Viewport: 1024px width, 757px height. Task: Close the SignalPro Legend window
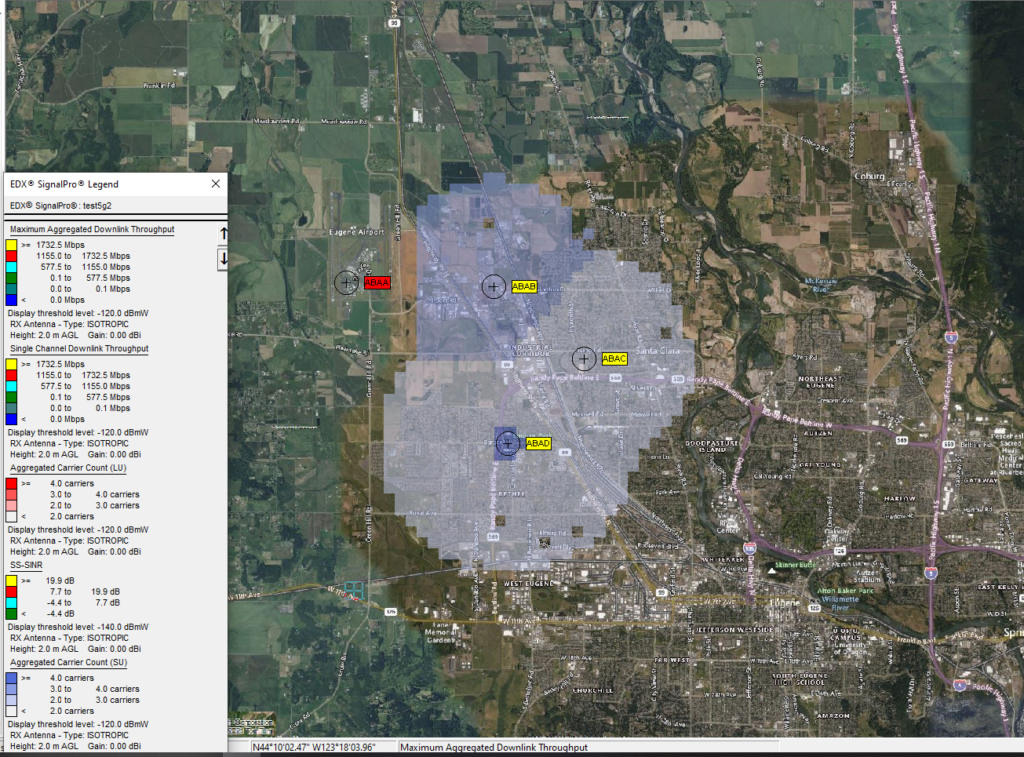pyautogui.click(x=215, y=184)
